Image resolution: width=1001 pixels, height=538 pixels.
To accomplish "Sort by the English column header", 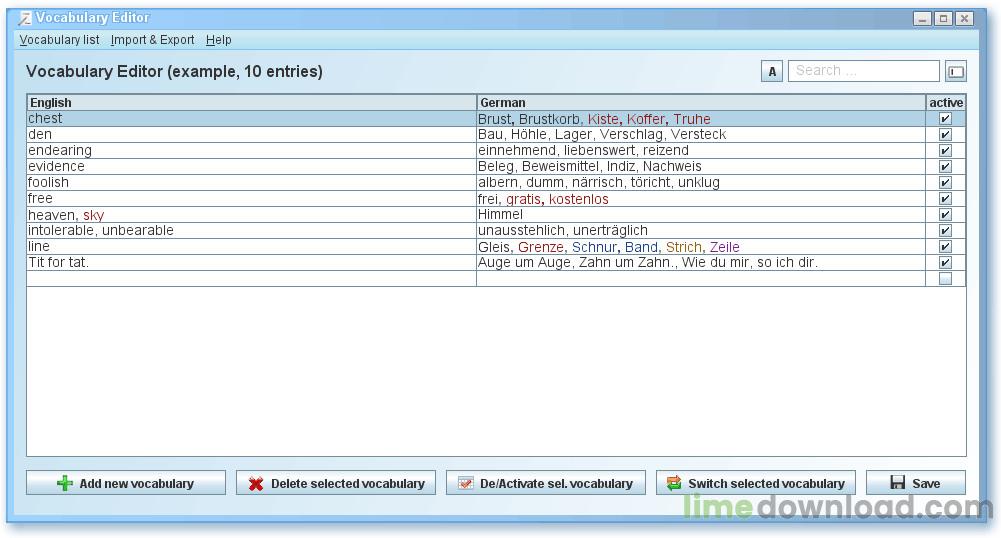I will 250,102.
